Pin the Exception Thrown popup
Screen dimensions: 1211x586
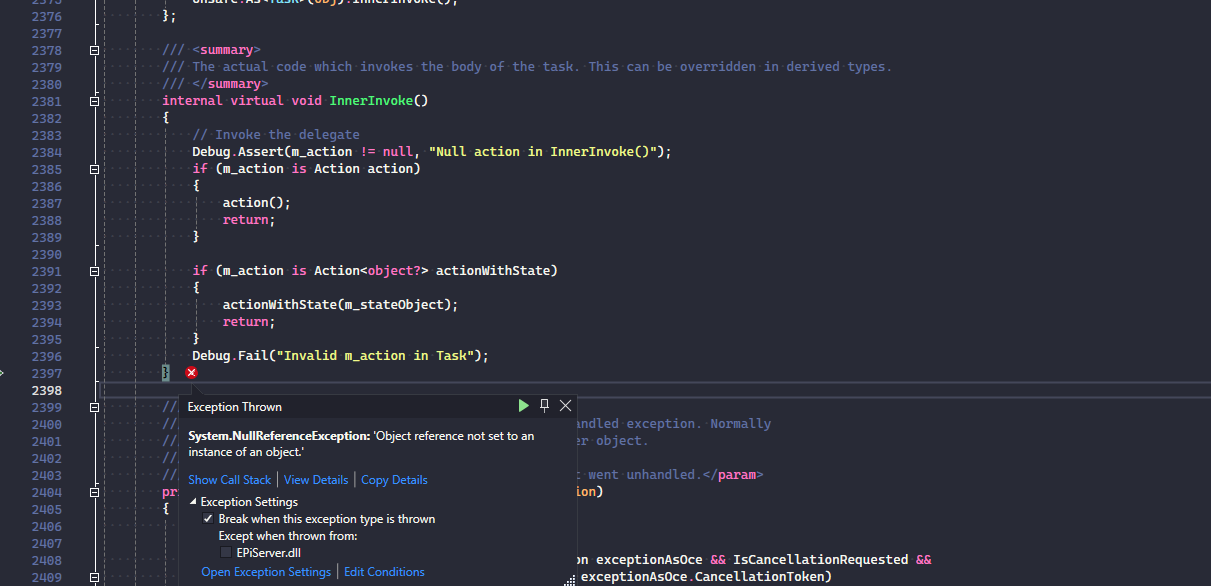[x=545, y=406]
